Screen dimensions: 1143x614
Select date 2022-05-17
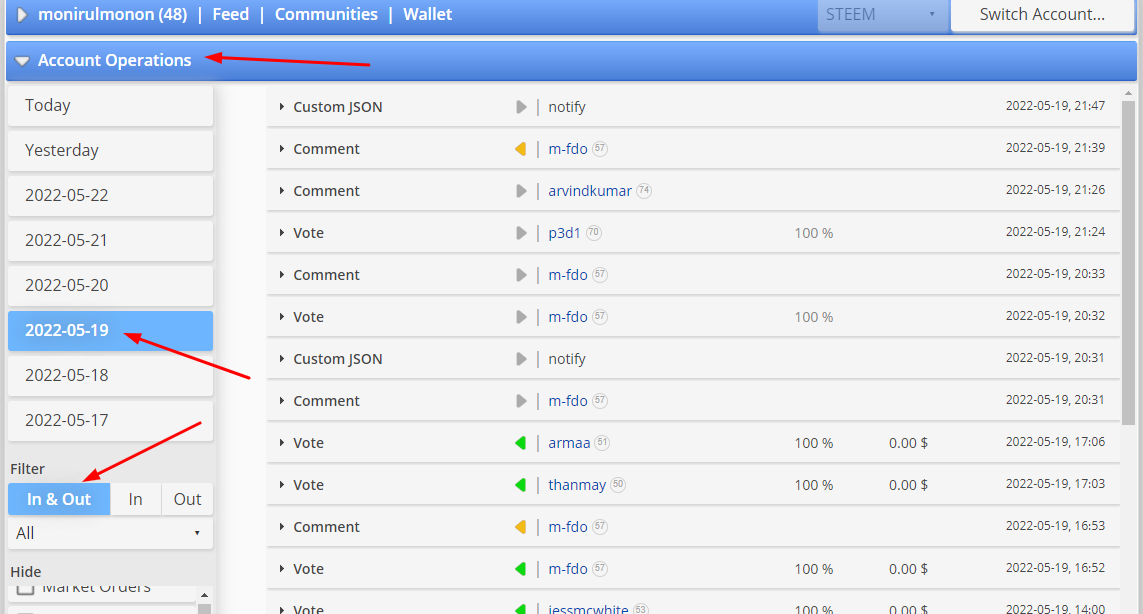(110, 421)
